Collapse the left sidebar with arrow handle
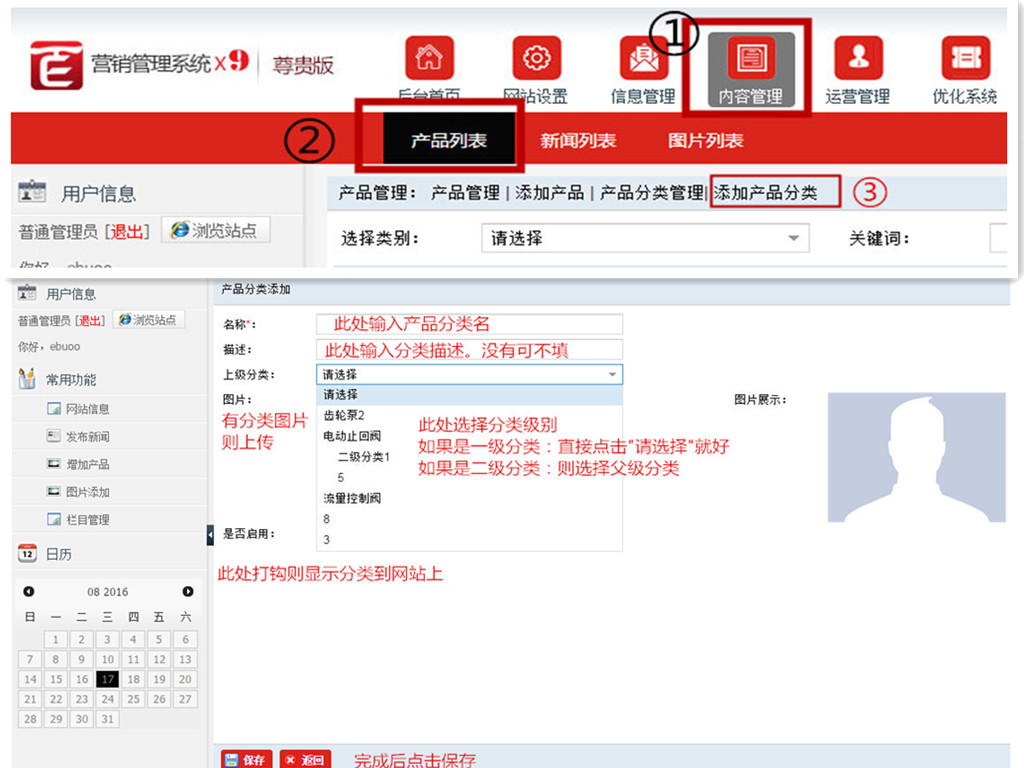 click(x=210, y=536)
